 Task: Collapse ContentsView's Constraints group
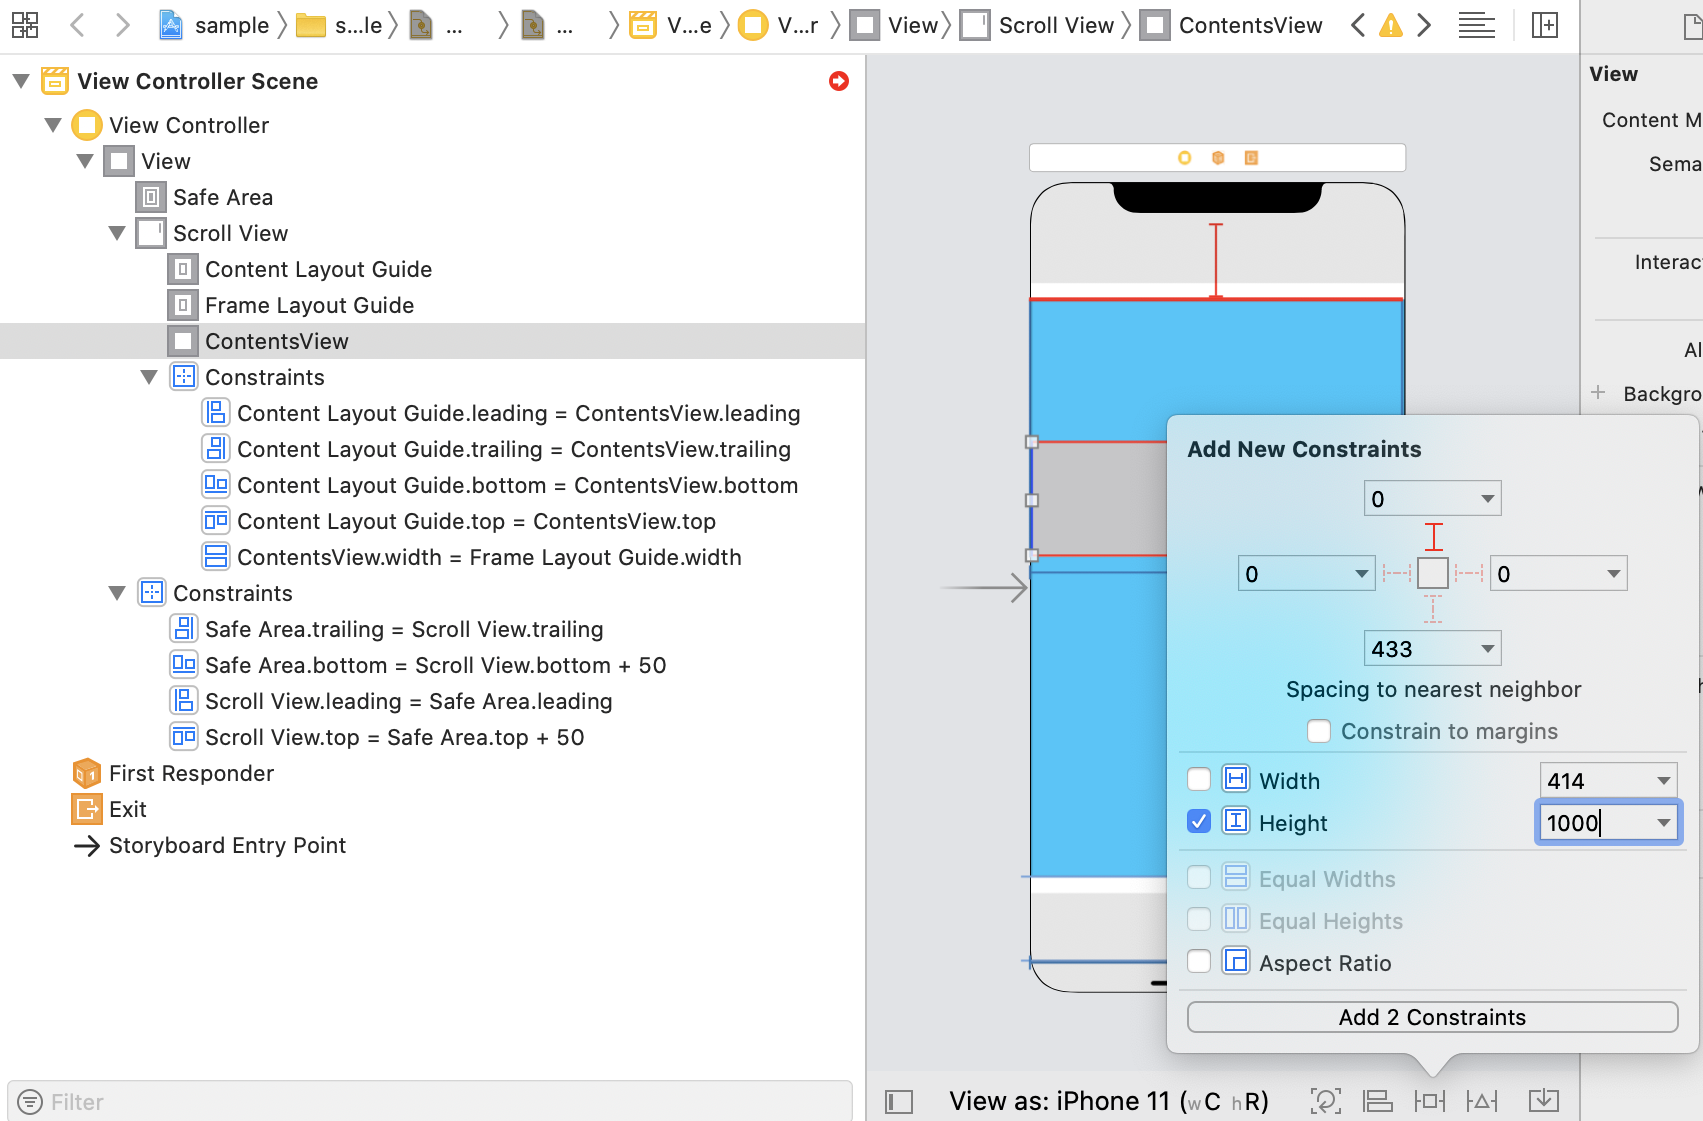(149, 377)
